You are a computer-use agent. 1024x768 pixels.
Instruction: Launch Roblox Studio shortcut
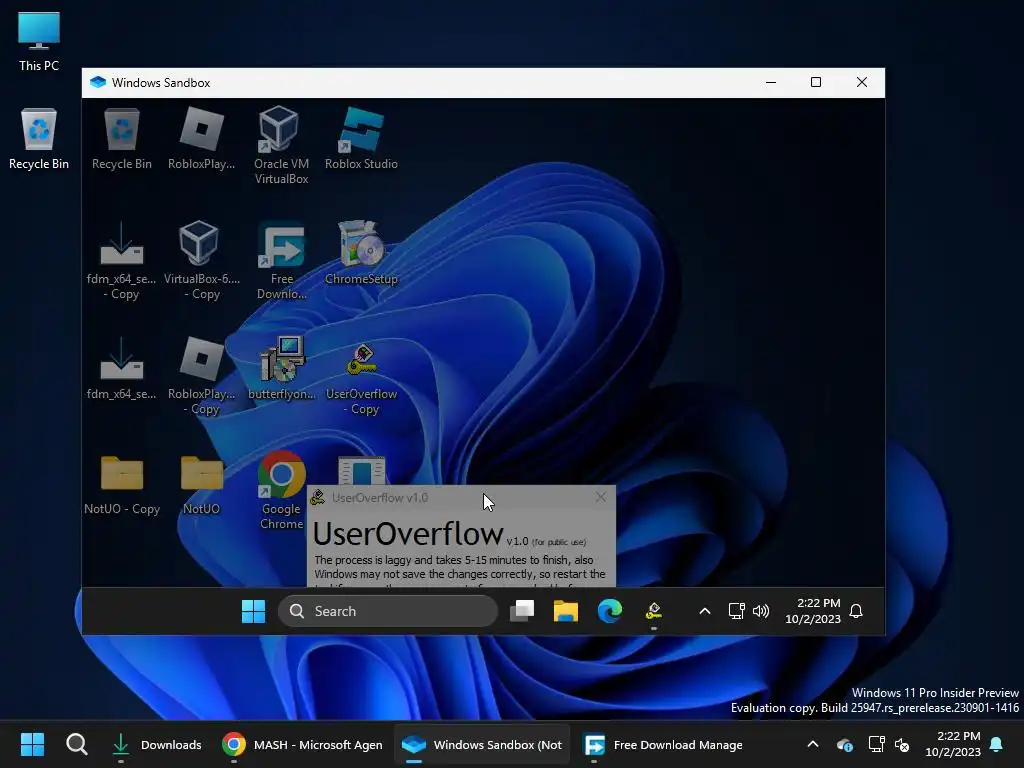[361, 139]
